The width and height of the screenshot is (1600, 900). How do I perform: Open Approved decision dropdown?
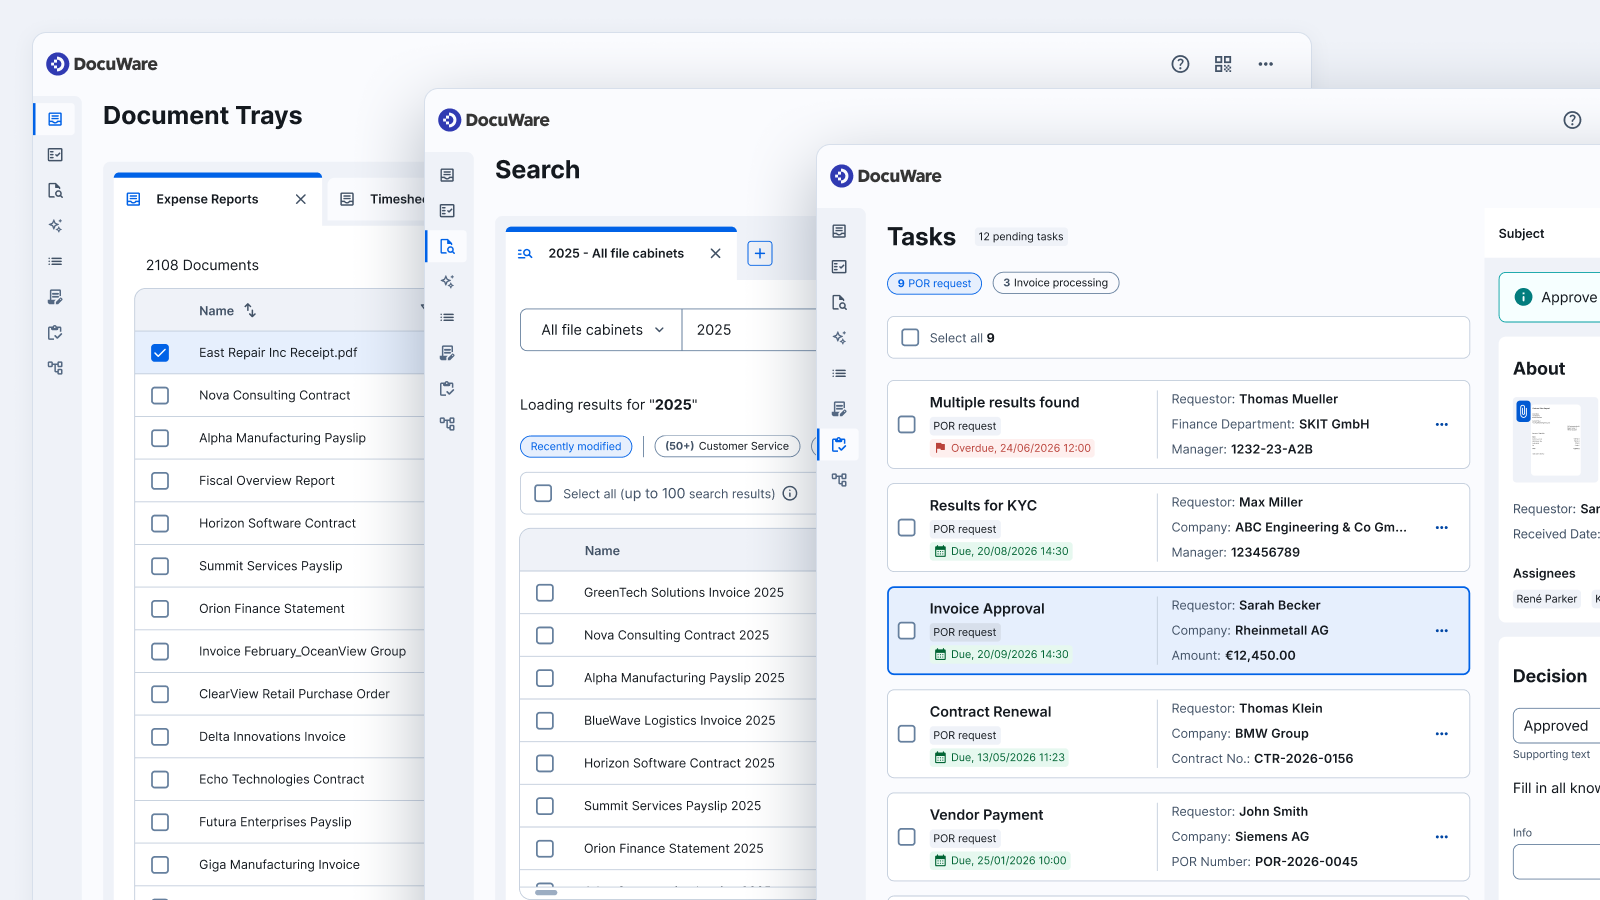click(x=1556, y=726)
